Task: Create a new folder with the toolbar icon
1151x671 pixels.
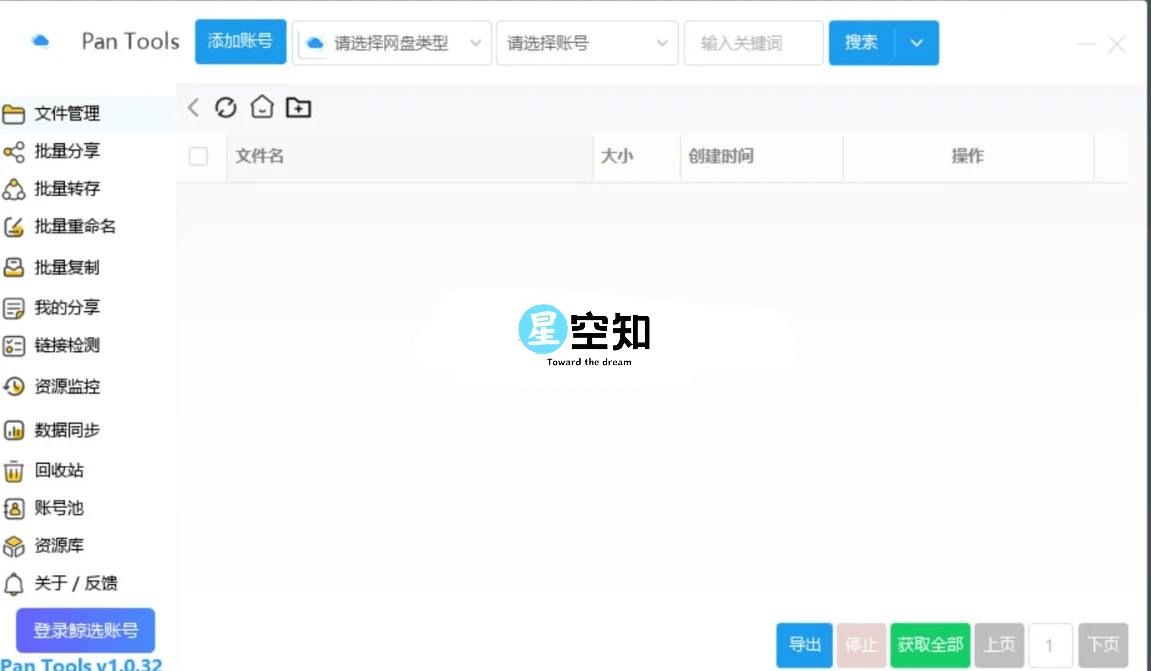Action: click(297, 107)
